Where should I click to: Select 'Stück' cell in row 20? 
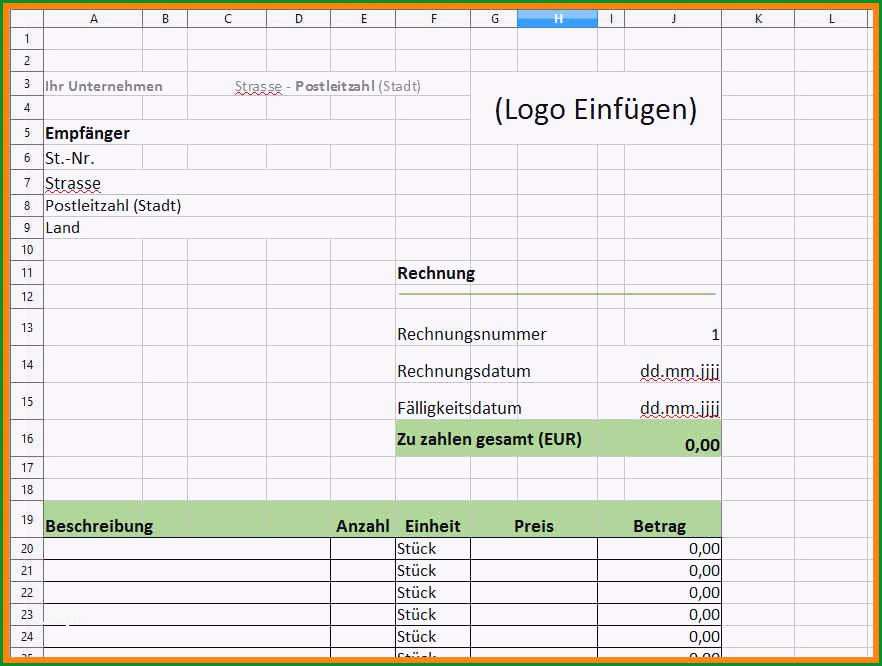click(433, 548)
